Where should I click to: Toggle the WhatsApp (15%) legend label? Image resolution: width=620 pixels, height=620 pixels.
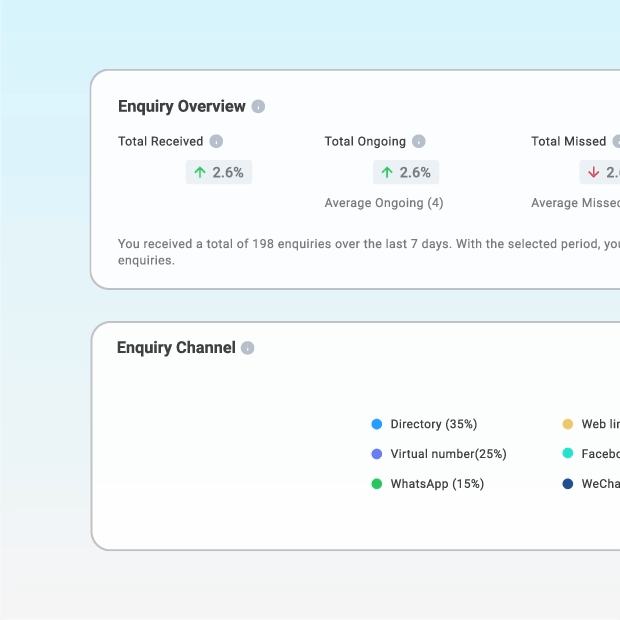pos(437,484)
